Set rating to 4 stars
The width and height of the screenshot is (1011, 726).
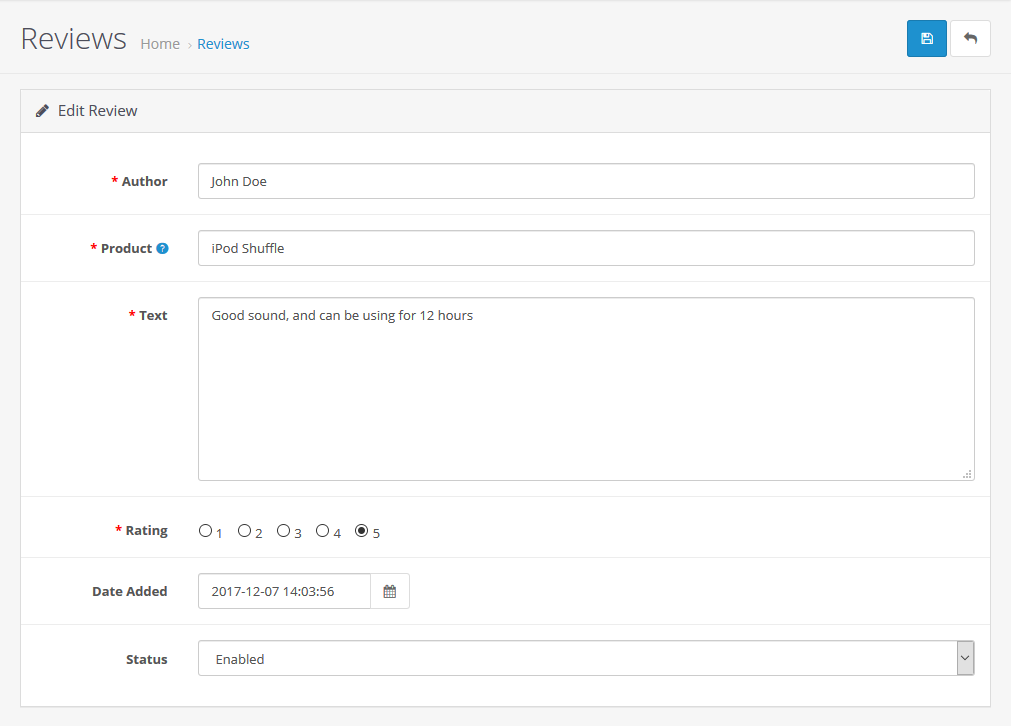click(322, 531)
